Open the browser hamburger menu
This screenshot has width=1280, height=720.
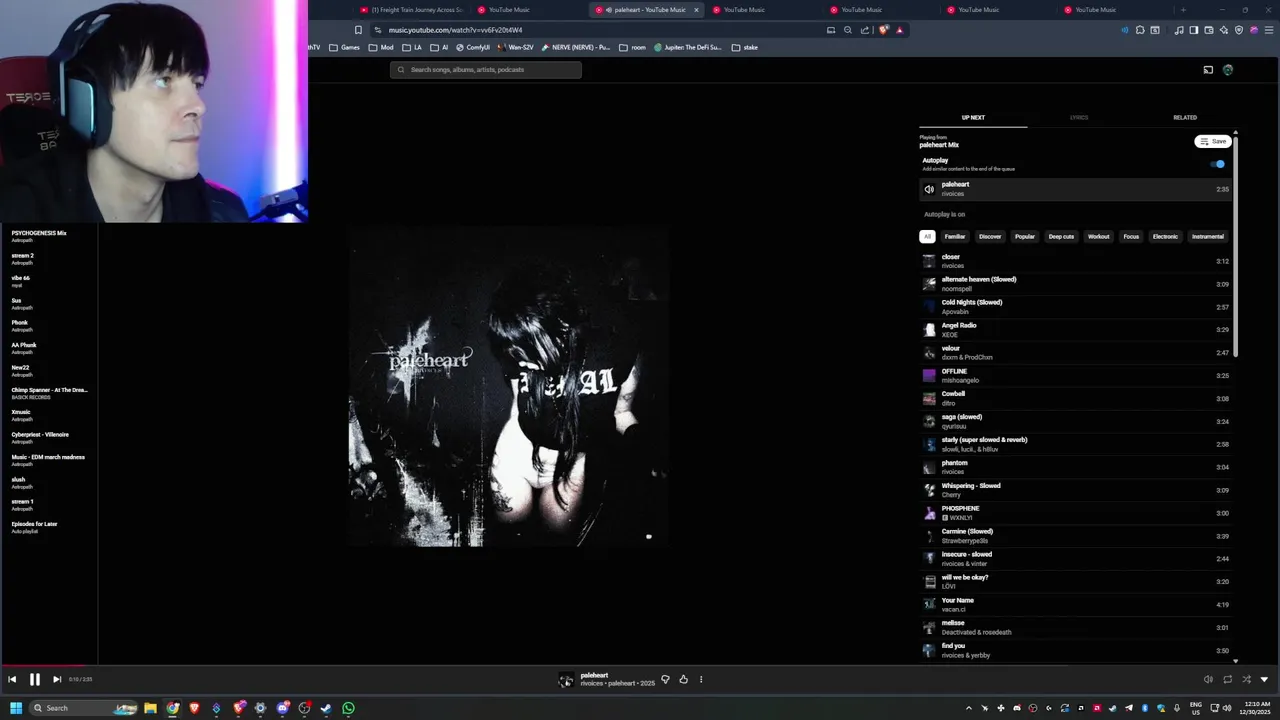click(1268, 30)
